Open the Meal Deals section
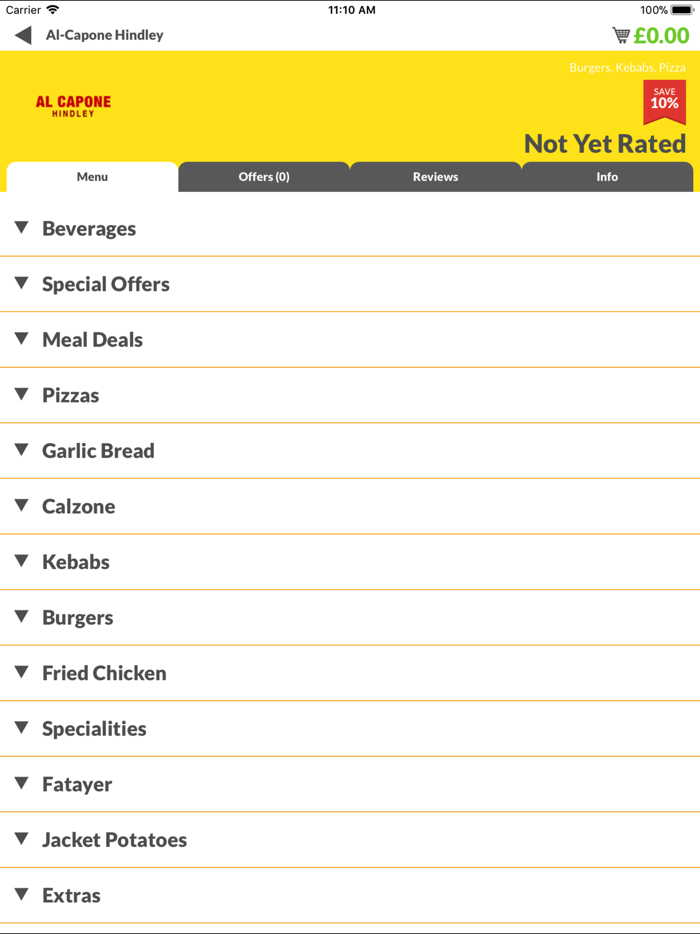 click(x=92, y=340)
